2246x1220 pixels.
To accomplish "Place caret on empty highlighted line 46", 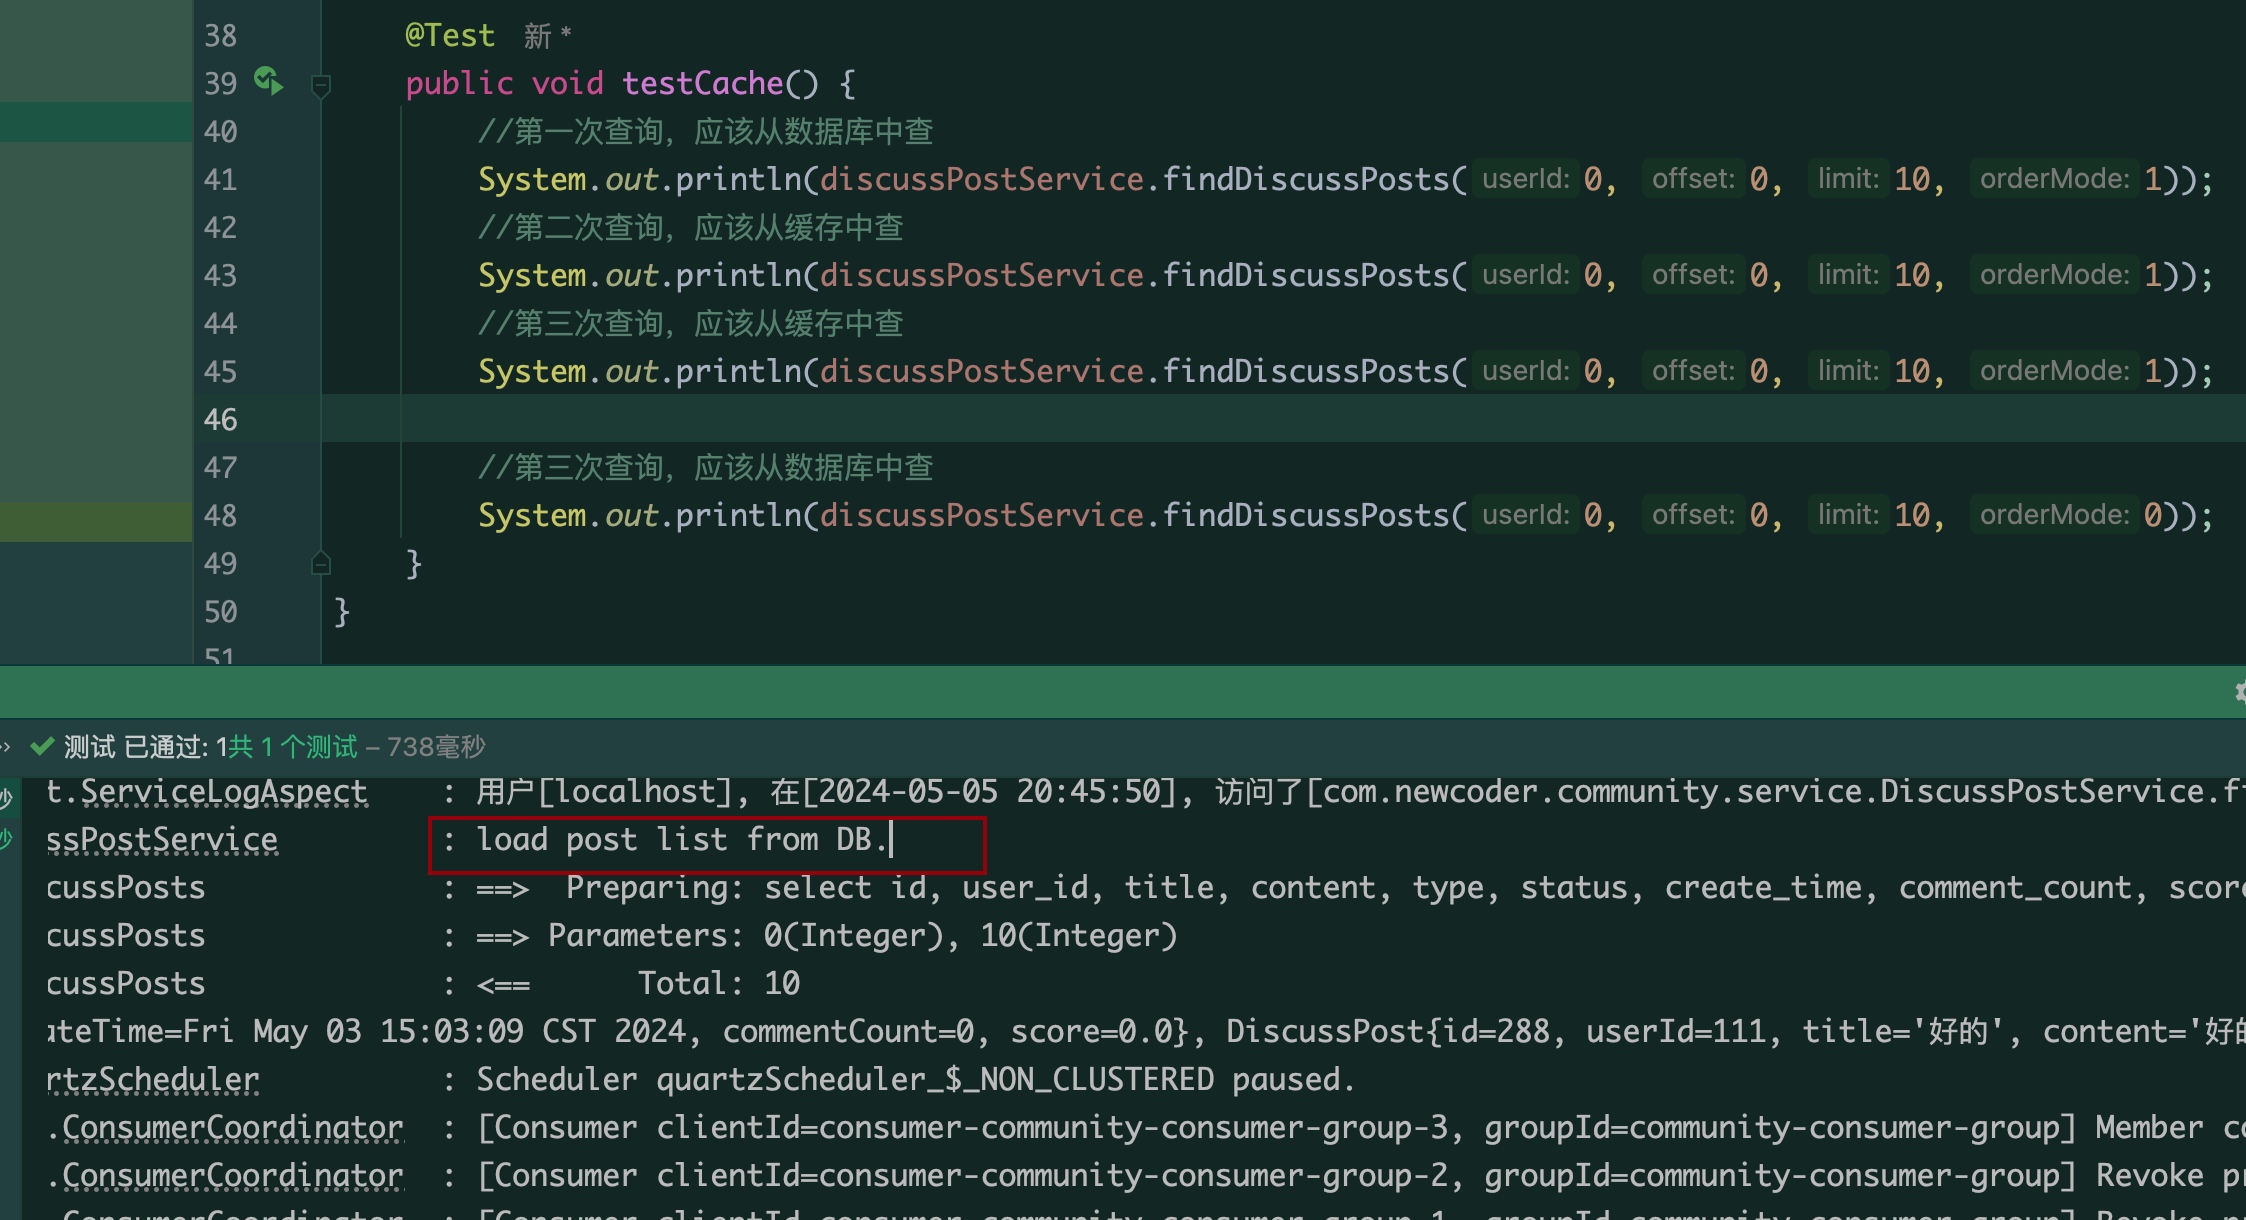I will click(x=1283, y=419).
